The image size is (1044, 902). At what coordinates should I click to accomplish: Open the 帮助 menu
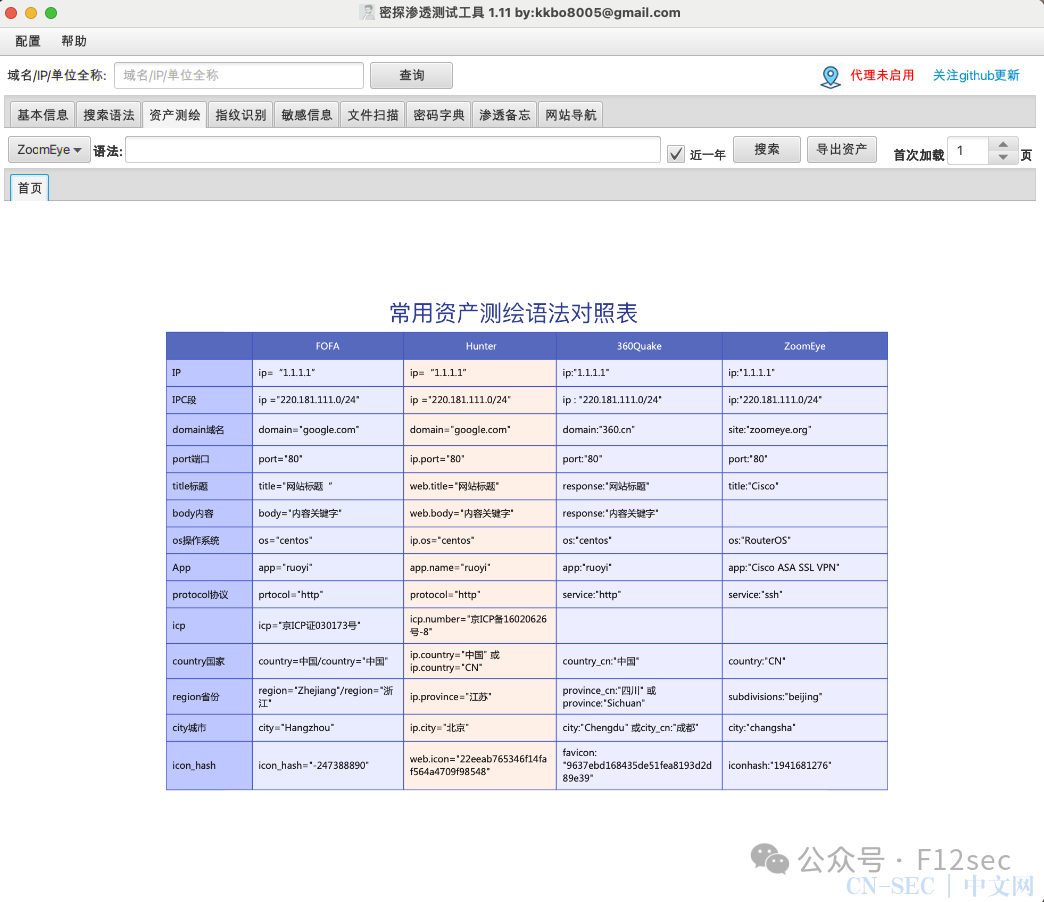tap(74, 41)
